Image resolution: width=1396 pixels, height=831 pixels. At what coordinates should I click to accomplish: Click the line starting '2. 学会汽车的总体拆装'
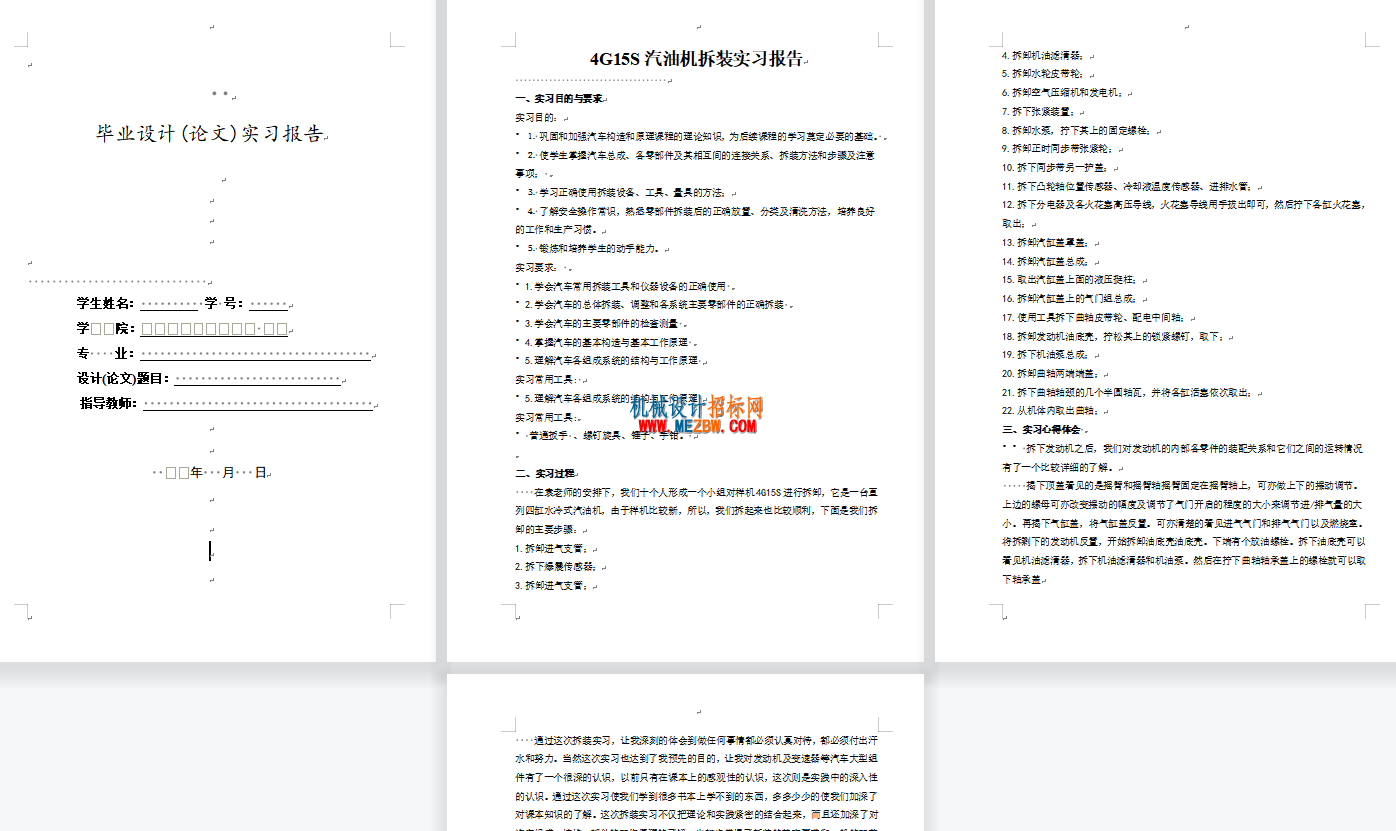[x=655, y=304]
